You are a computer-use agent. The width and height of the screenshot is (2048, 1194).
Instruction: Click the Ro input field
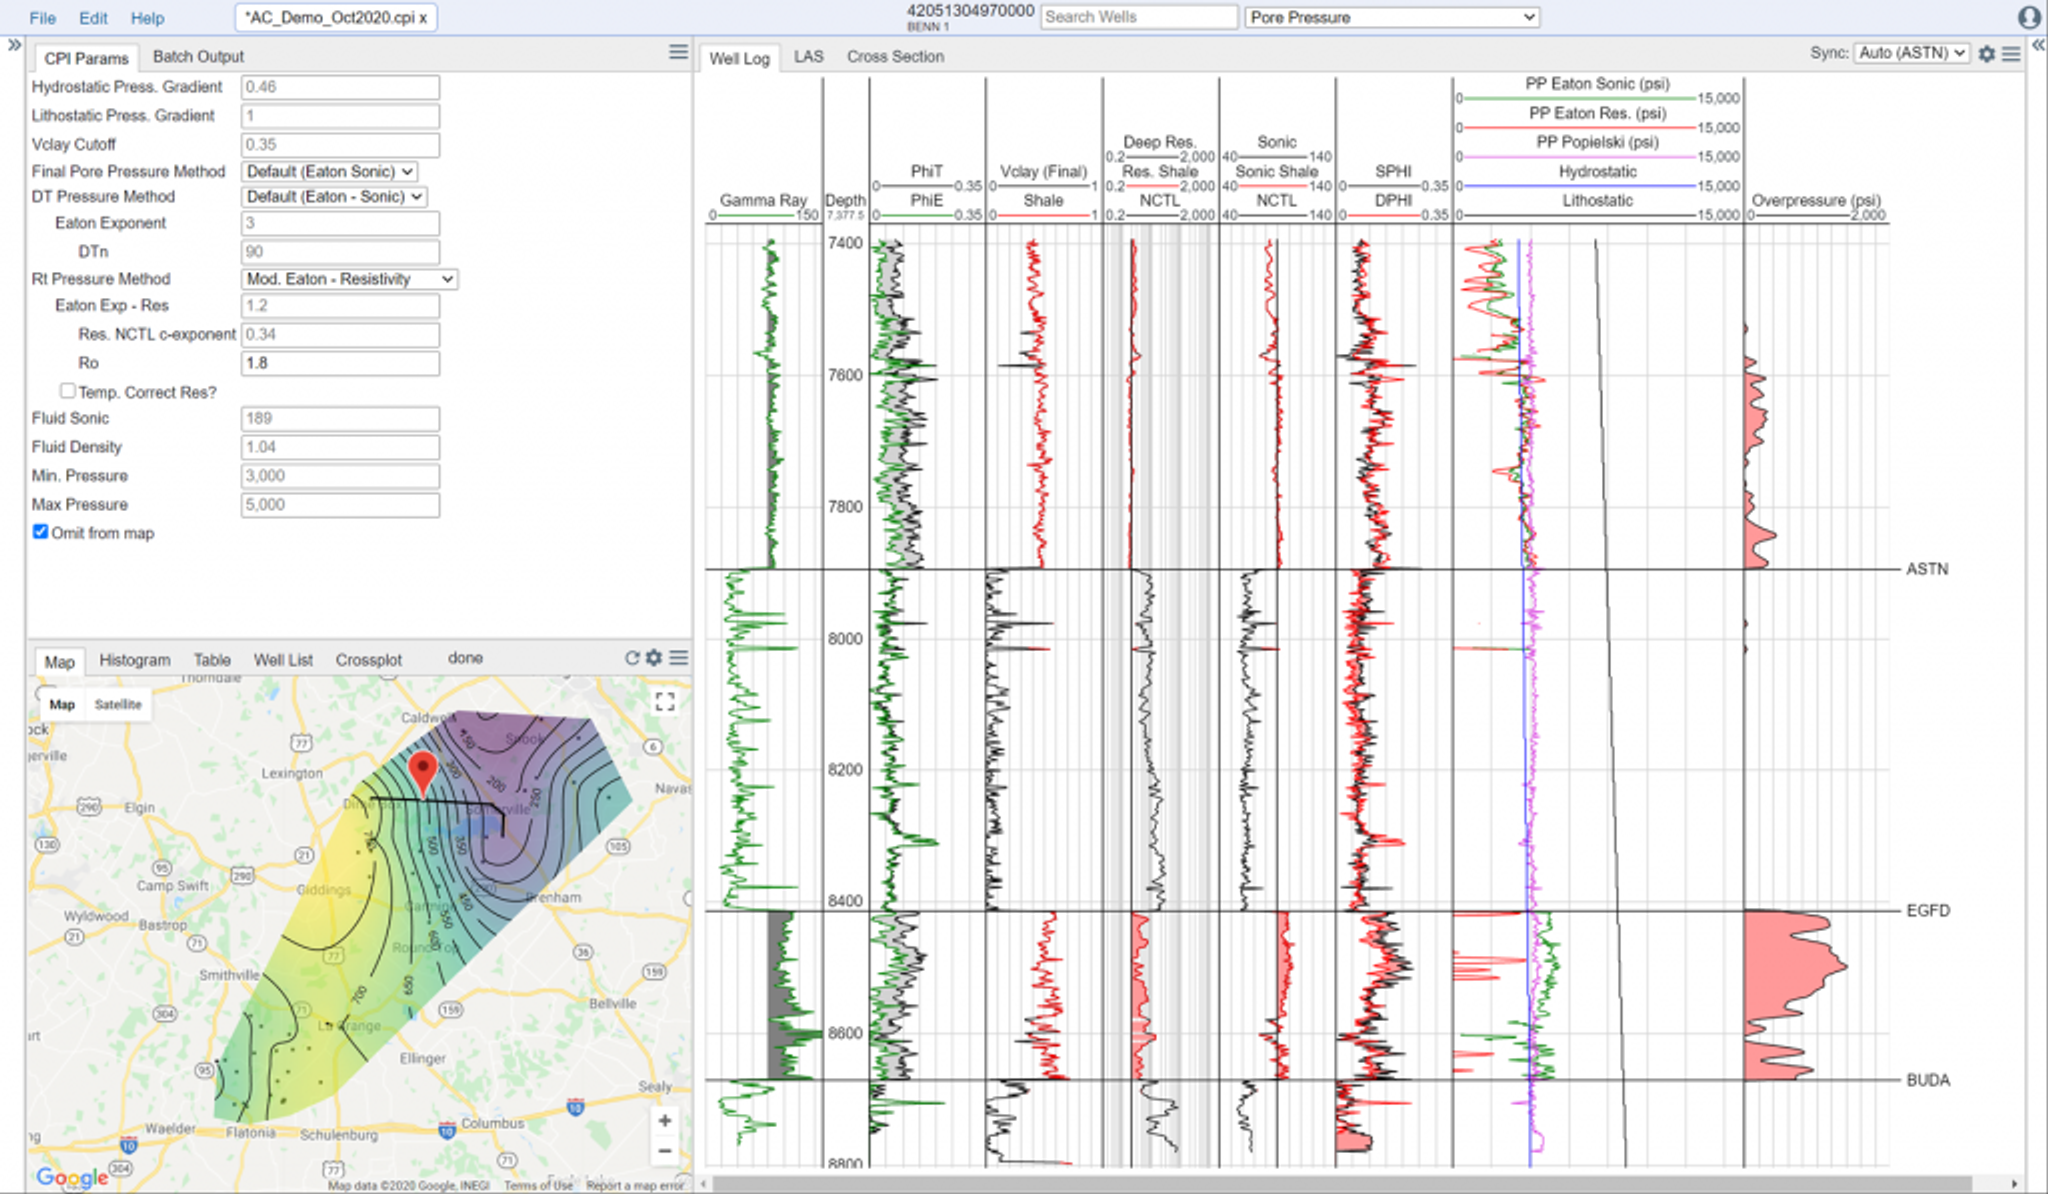(x=340, y=363)
